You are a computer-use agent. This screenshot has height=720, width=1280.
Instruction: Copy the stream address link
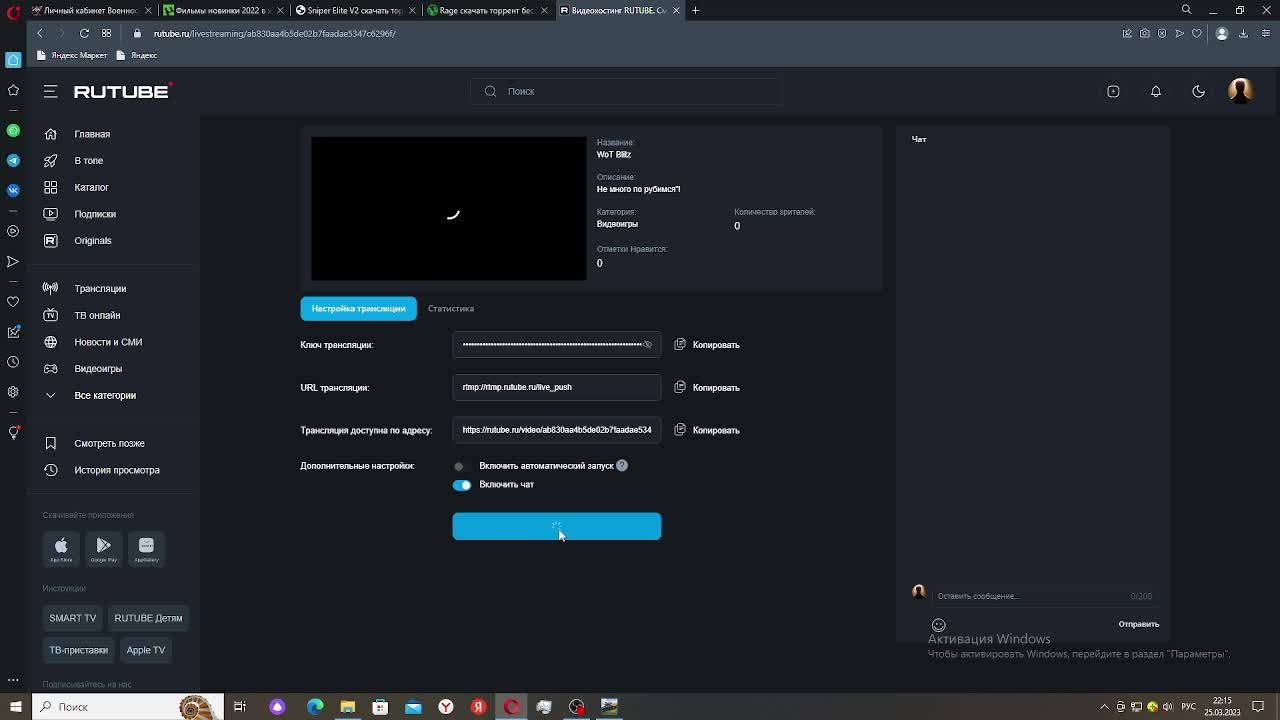tap(707, 430)
